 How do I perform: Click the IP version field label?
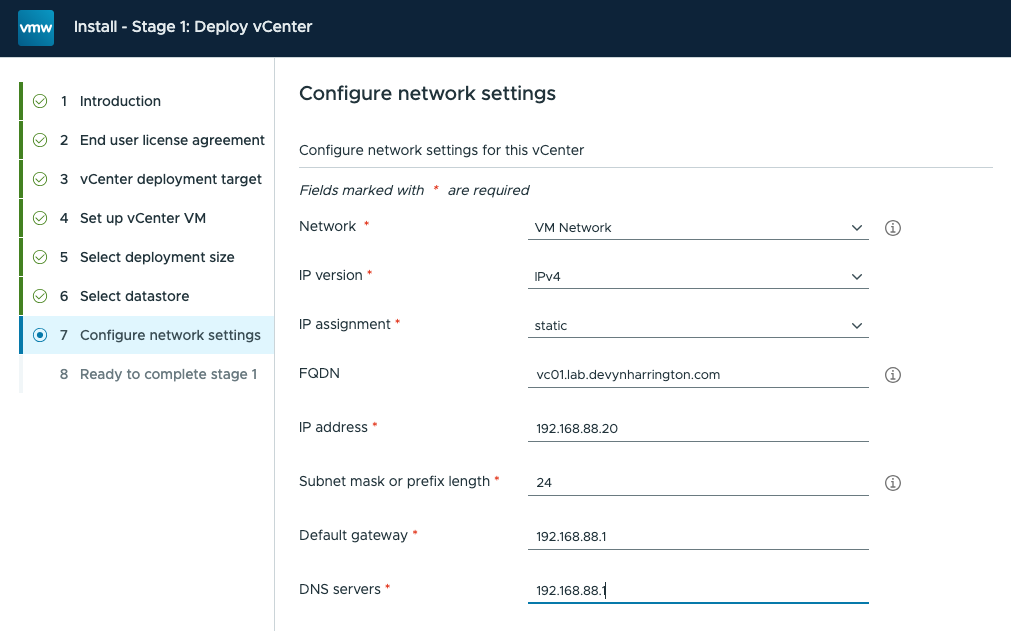[x=331, y=275]
